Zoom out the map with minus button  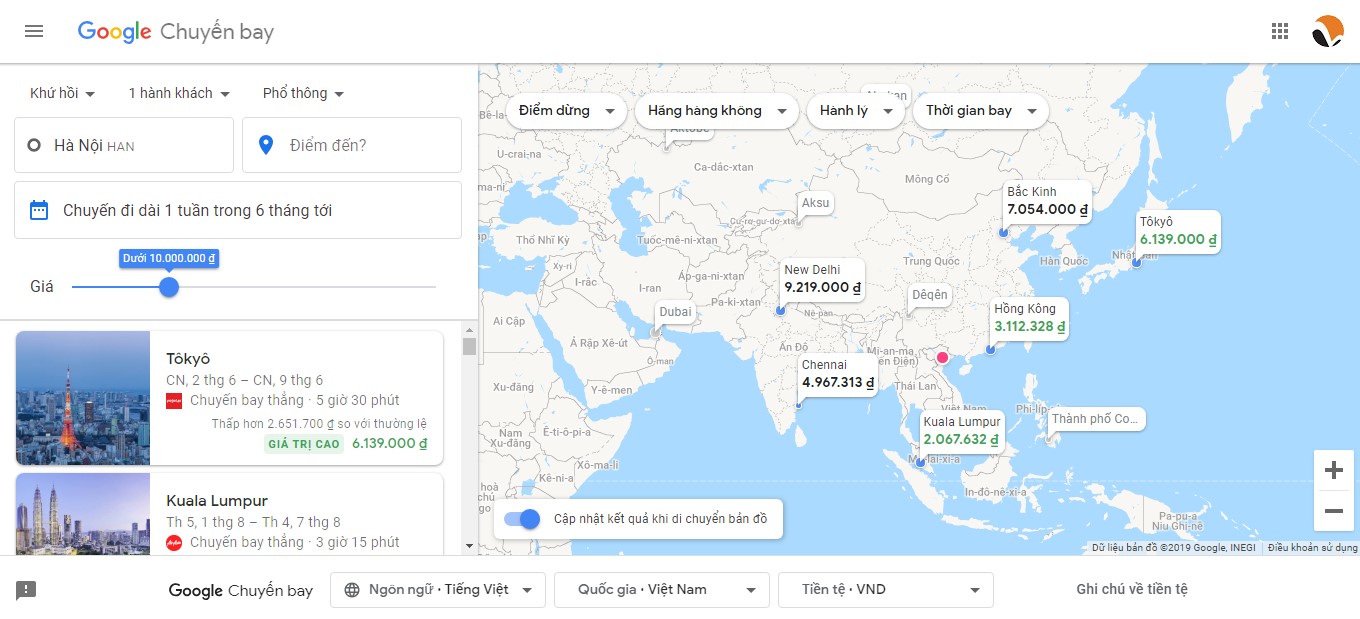click(x=1333, y=511)
